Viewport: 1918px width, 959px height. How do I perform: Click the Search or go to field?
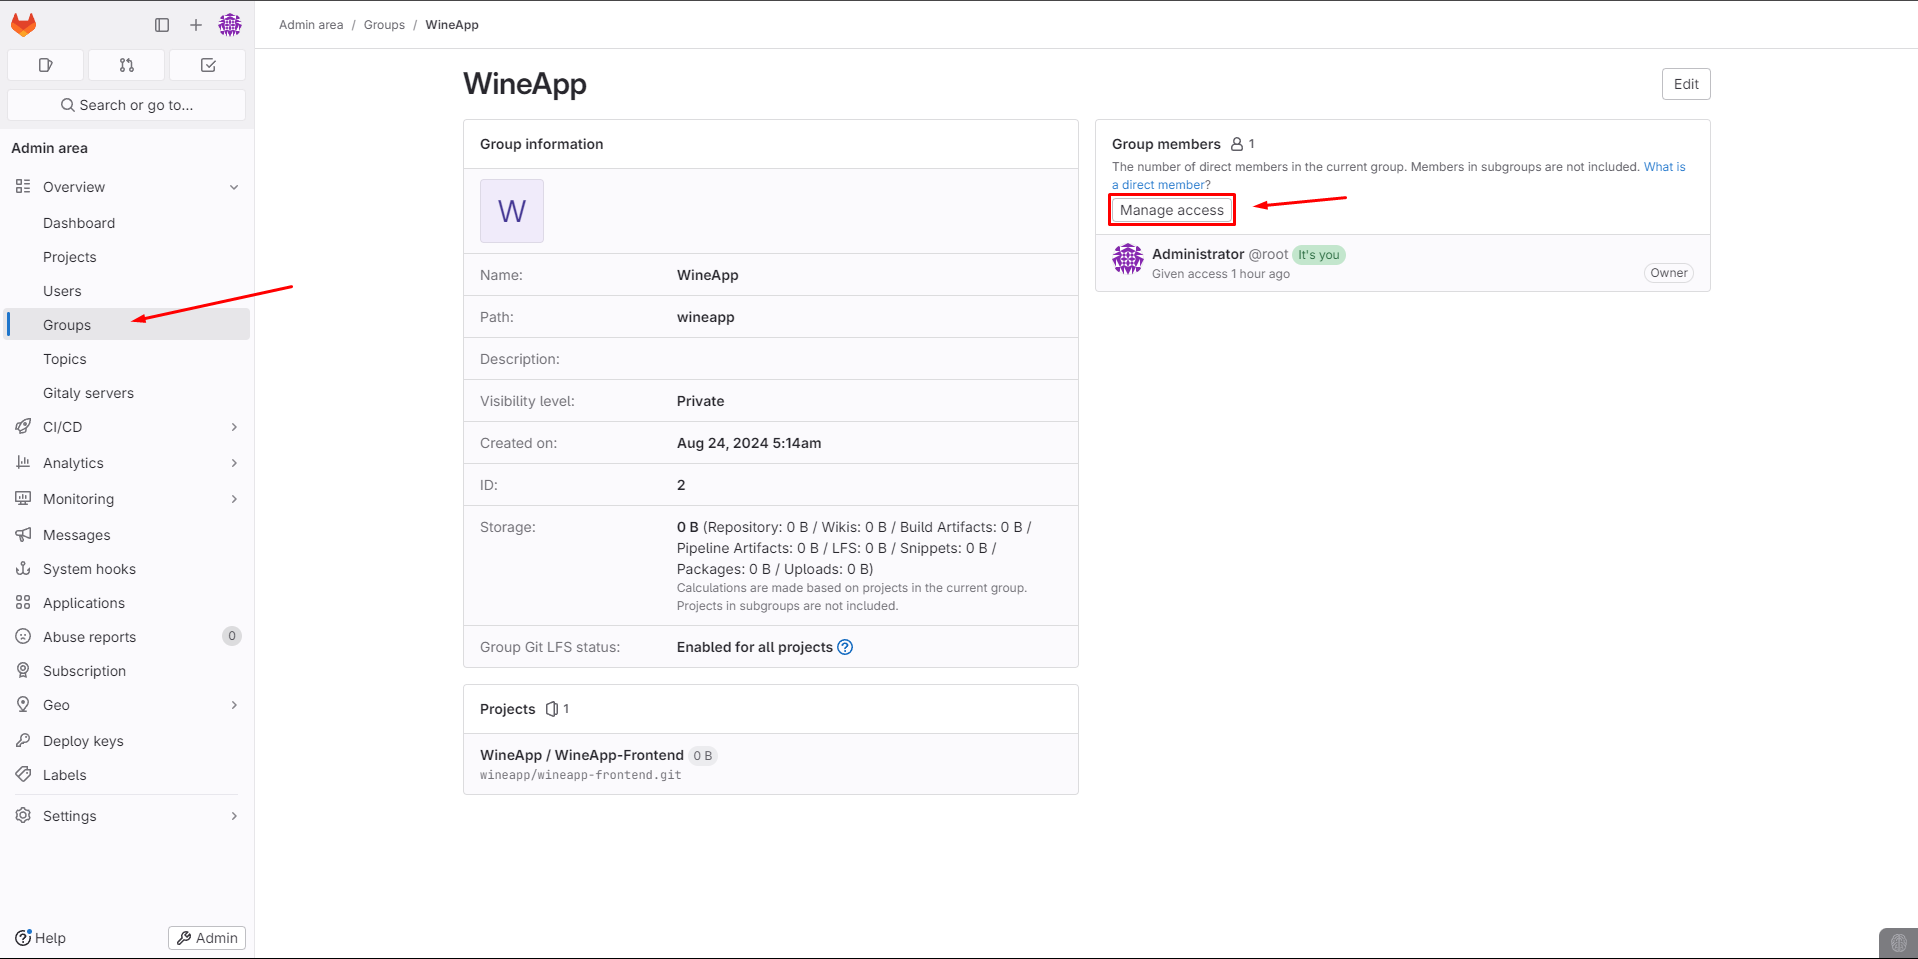[x=127, y=105]
